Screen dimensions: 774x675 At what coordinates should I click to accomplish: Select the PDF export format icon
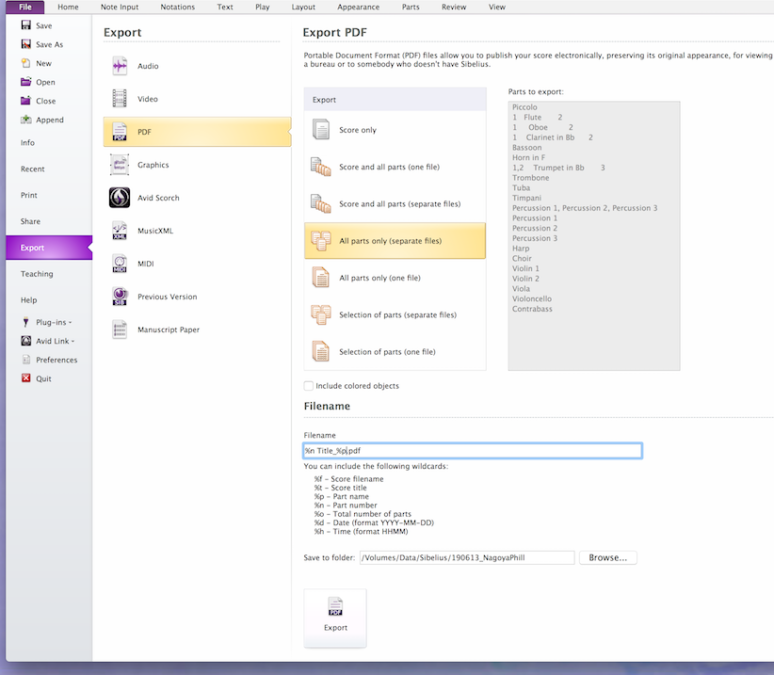click(x=119, y=132)
